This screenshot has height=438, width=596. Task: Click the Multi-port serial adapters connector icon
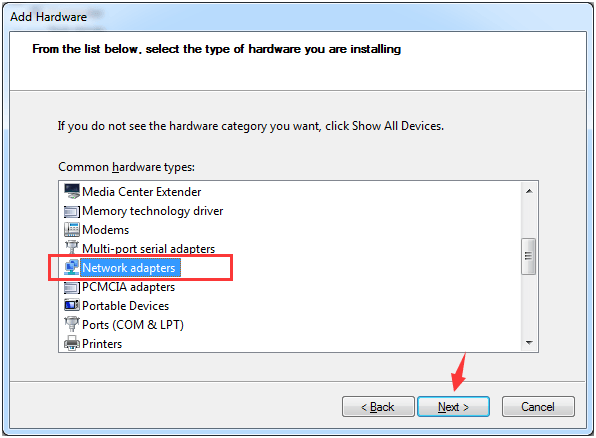[x=72, y=248]
